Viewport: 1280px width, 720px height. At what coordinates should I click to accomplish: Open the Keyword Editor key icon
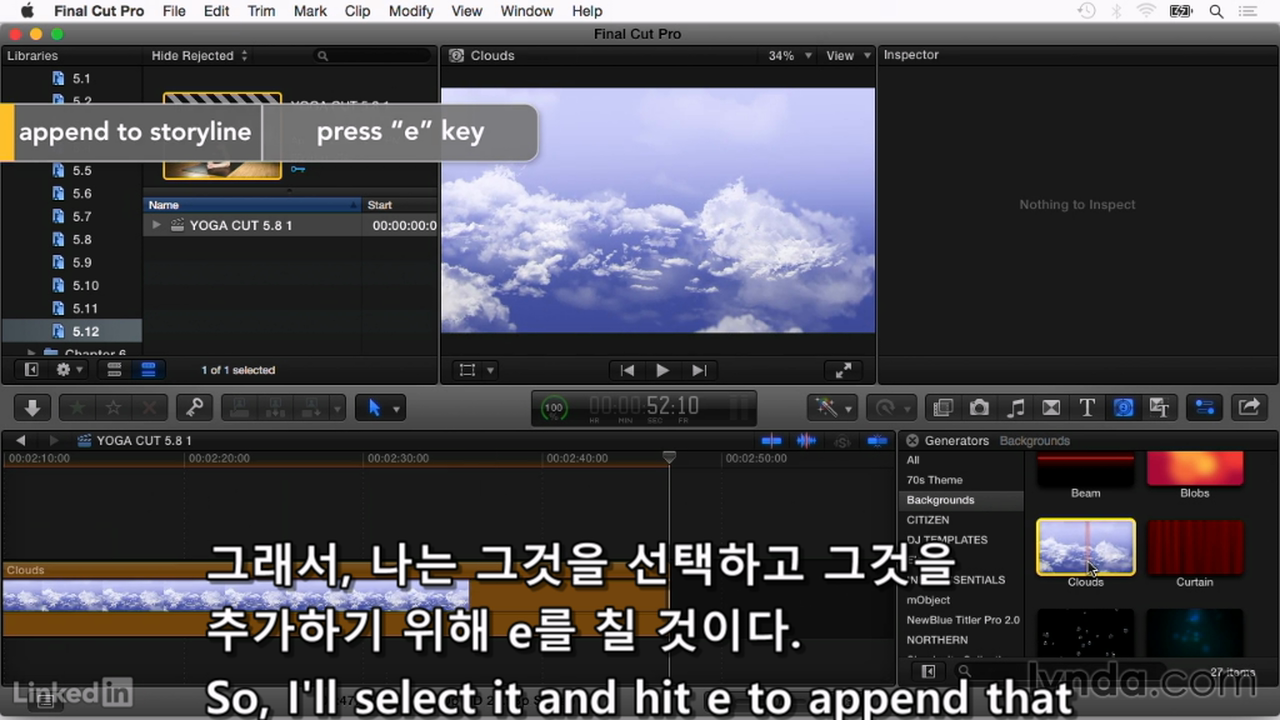(195, 407)
